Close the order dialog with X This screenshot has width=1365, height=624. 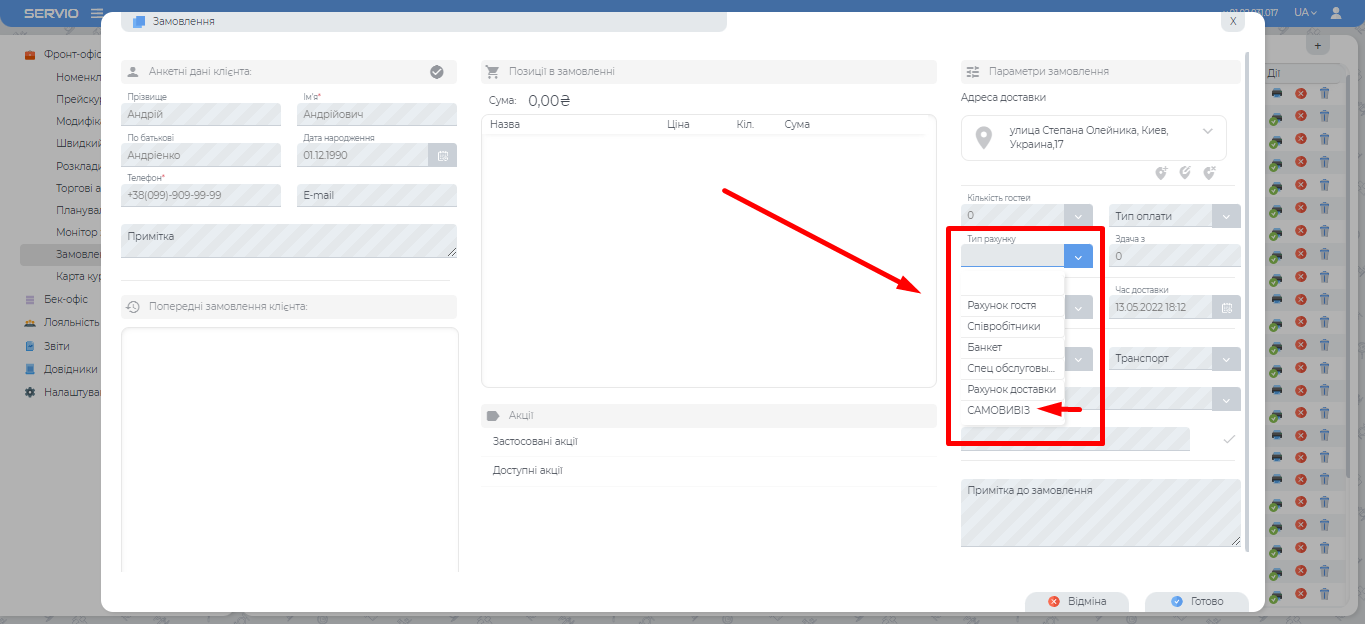pos(1233,21)
